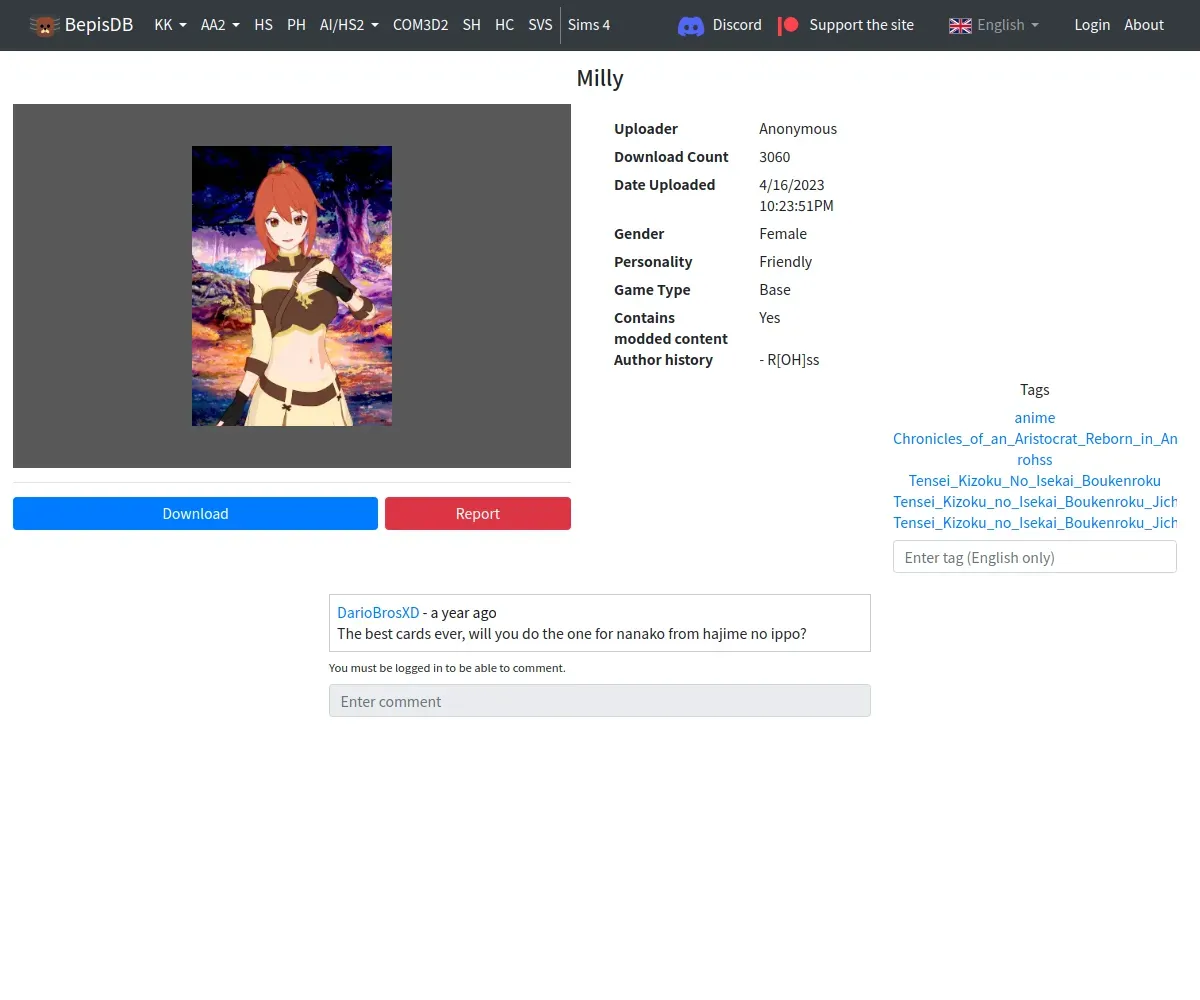Open the Sims 4 section
Viewport: 1200px width, 1000px height.
pos(589,25)
